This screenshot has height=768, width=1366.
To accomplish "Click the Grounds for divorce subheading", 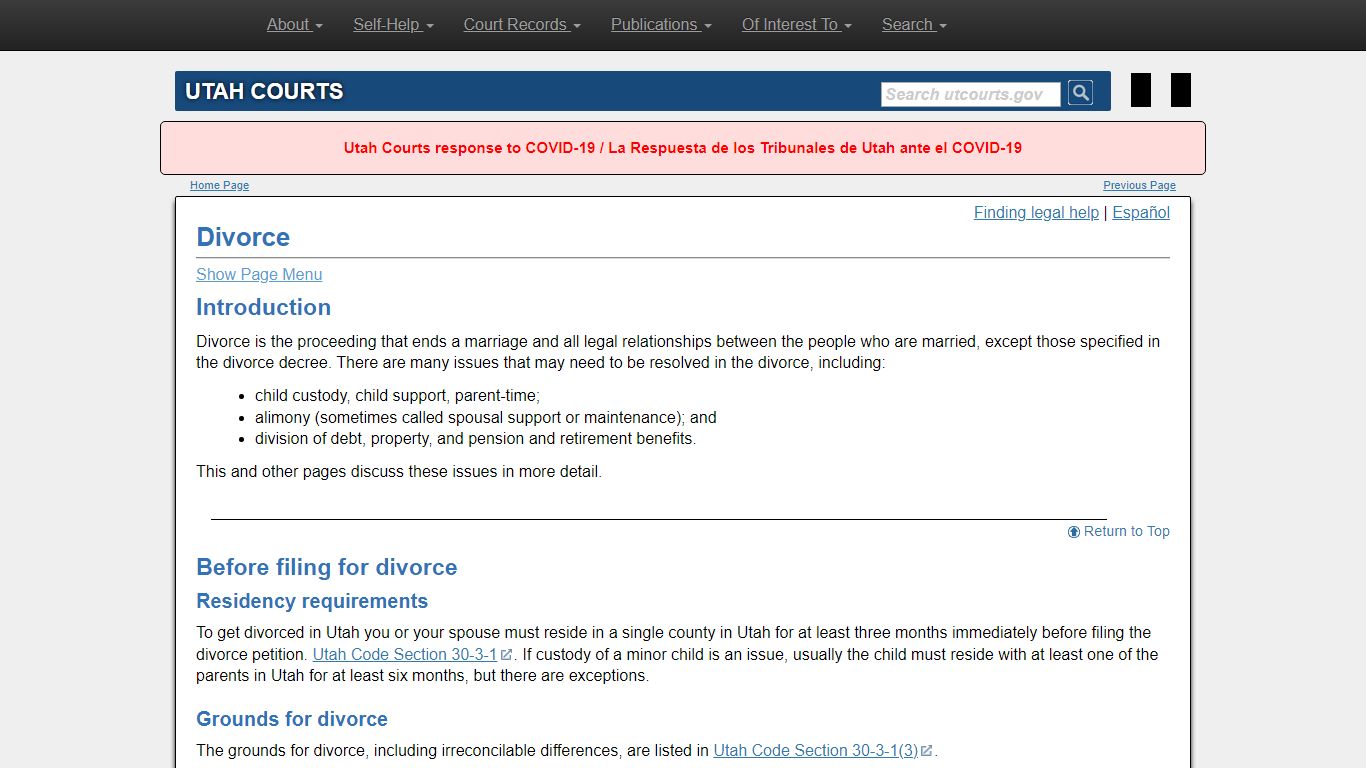I will pyautogui.click(x=292, y=719).
